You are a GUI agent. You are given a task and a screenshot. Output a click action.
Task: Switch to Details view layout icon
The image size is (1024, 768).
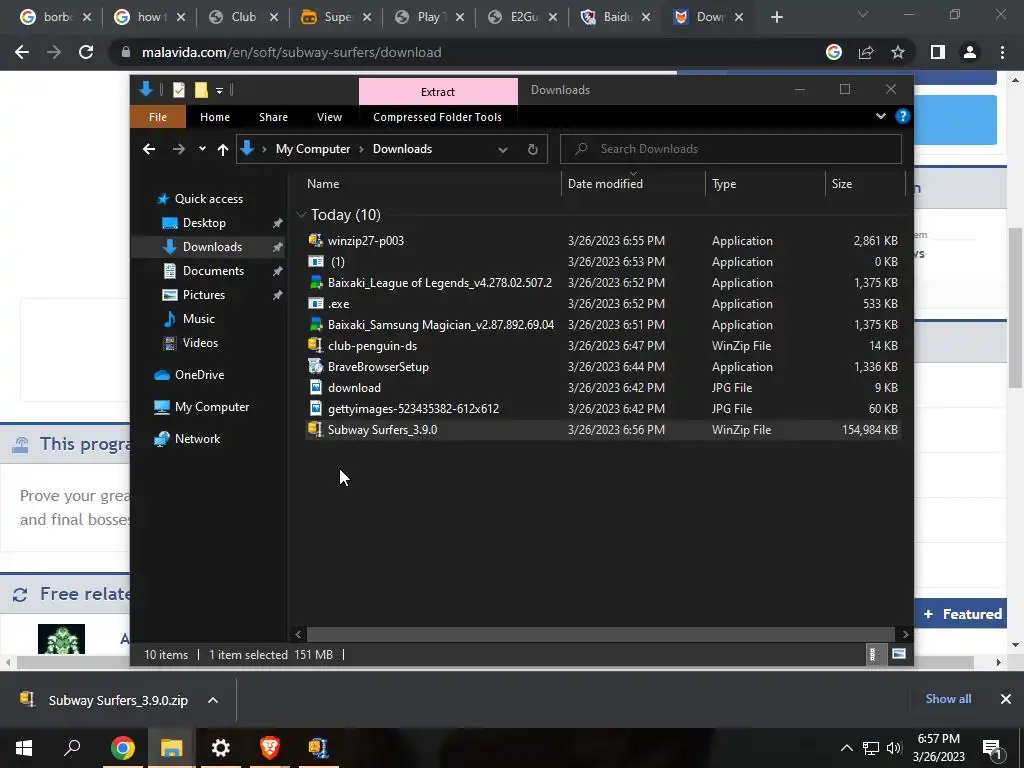(x=872, y=654)
